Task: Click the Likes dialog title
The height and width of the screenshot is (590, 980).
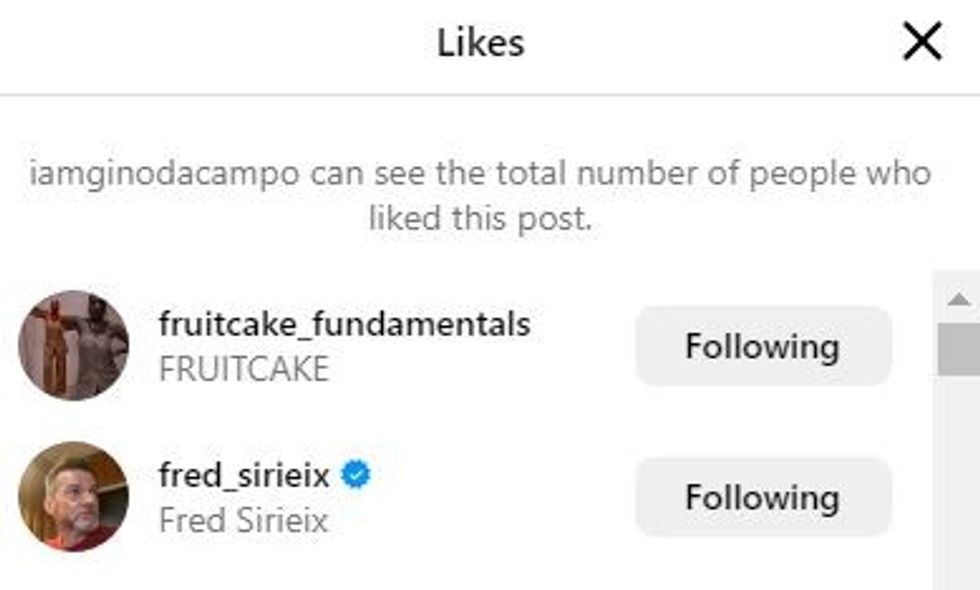Action: 479,40
